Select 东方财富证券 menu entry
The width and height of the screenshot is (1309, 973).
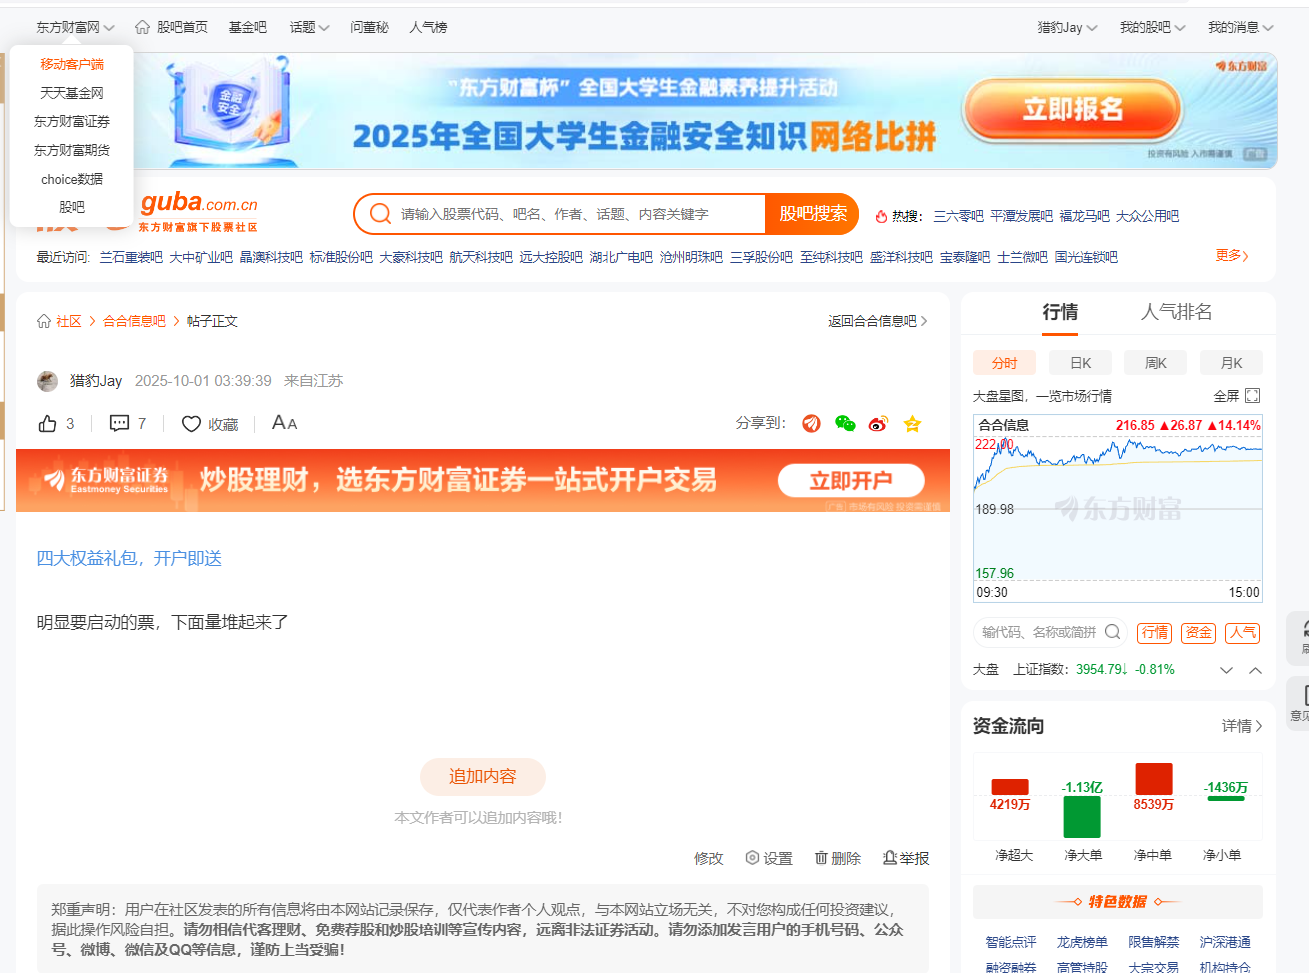point(72,121)
